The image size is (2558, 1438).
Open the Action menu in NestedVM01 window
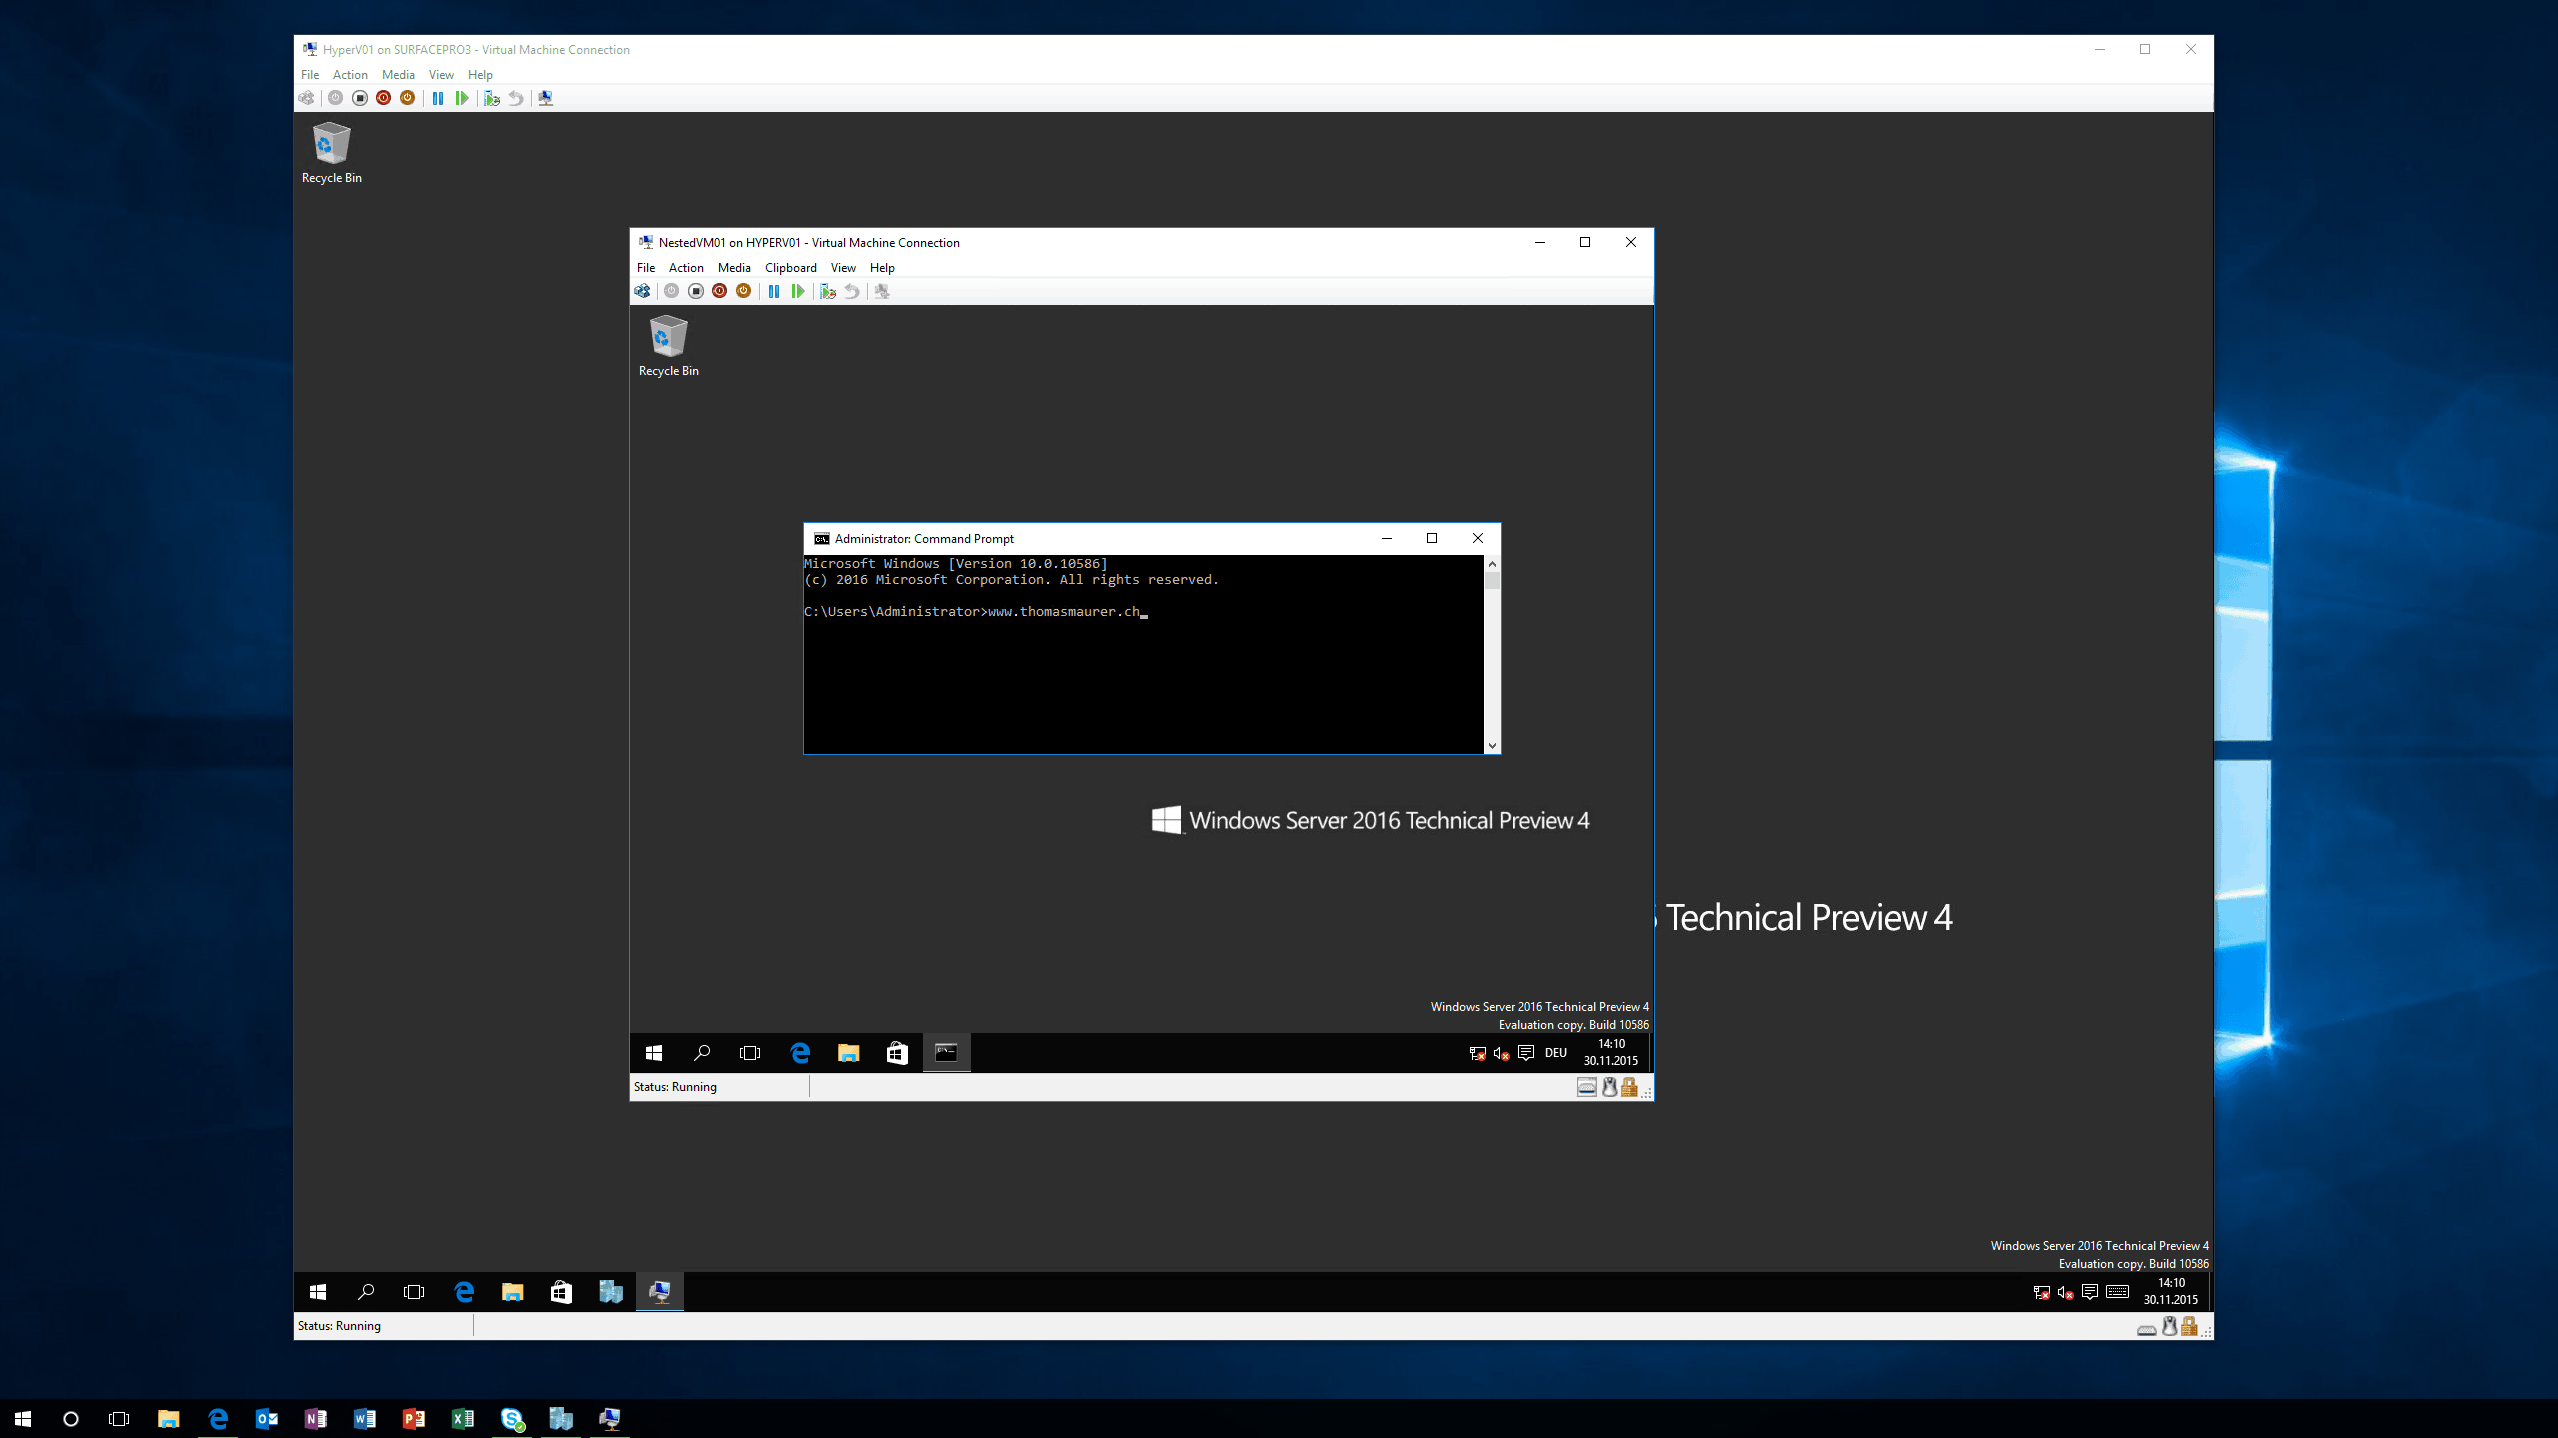pyautogui.click(x=685, y=267)
